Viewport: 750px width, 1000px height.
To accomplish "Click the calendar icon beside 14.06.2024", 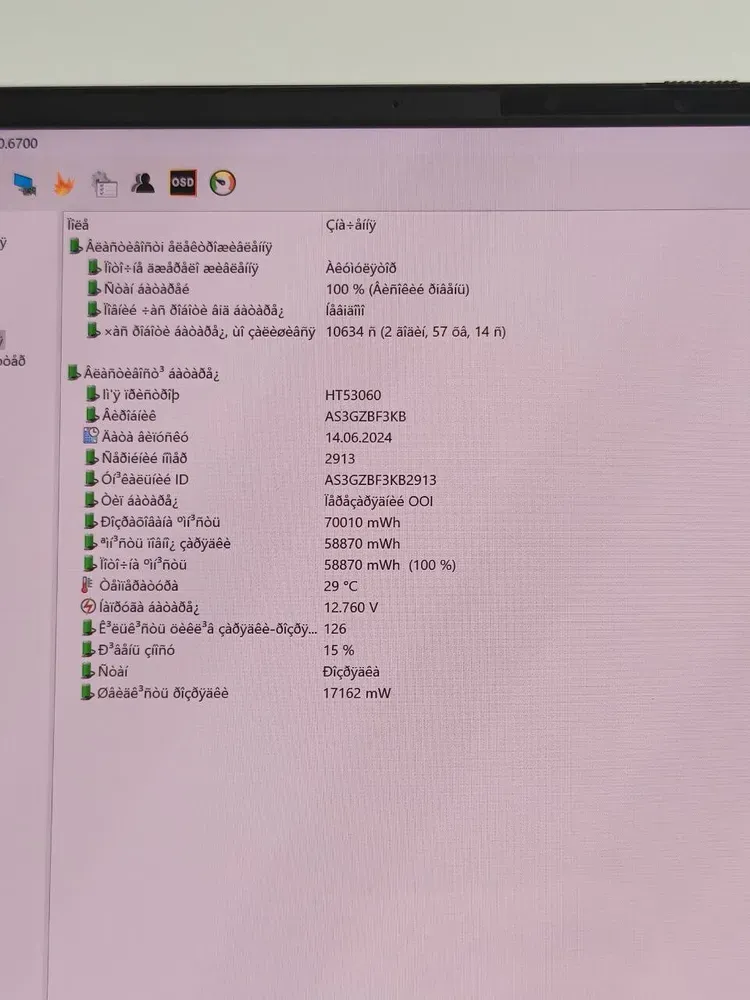I will click(90, 436).
